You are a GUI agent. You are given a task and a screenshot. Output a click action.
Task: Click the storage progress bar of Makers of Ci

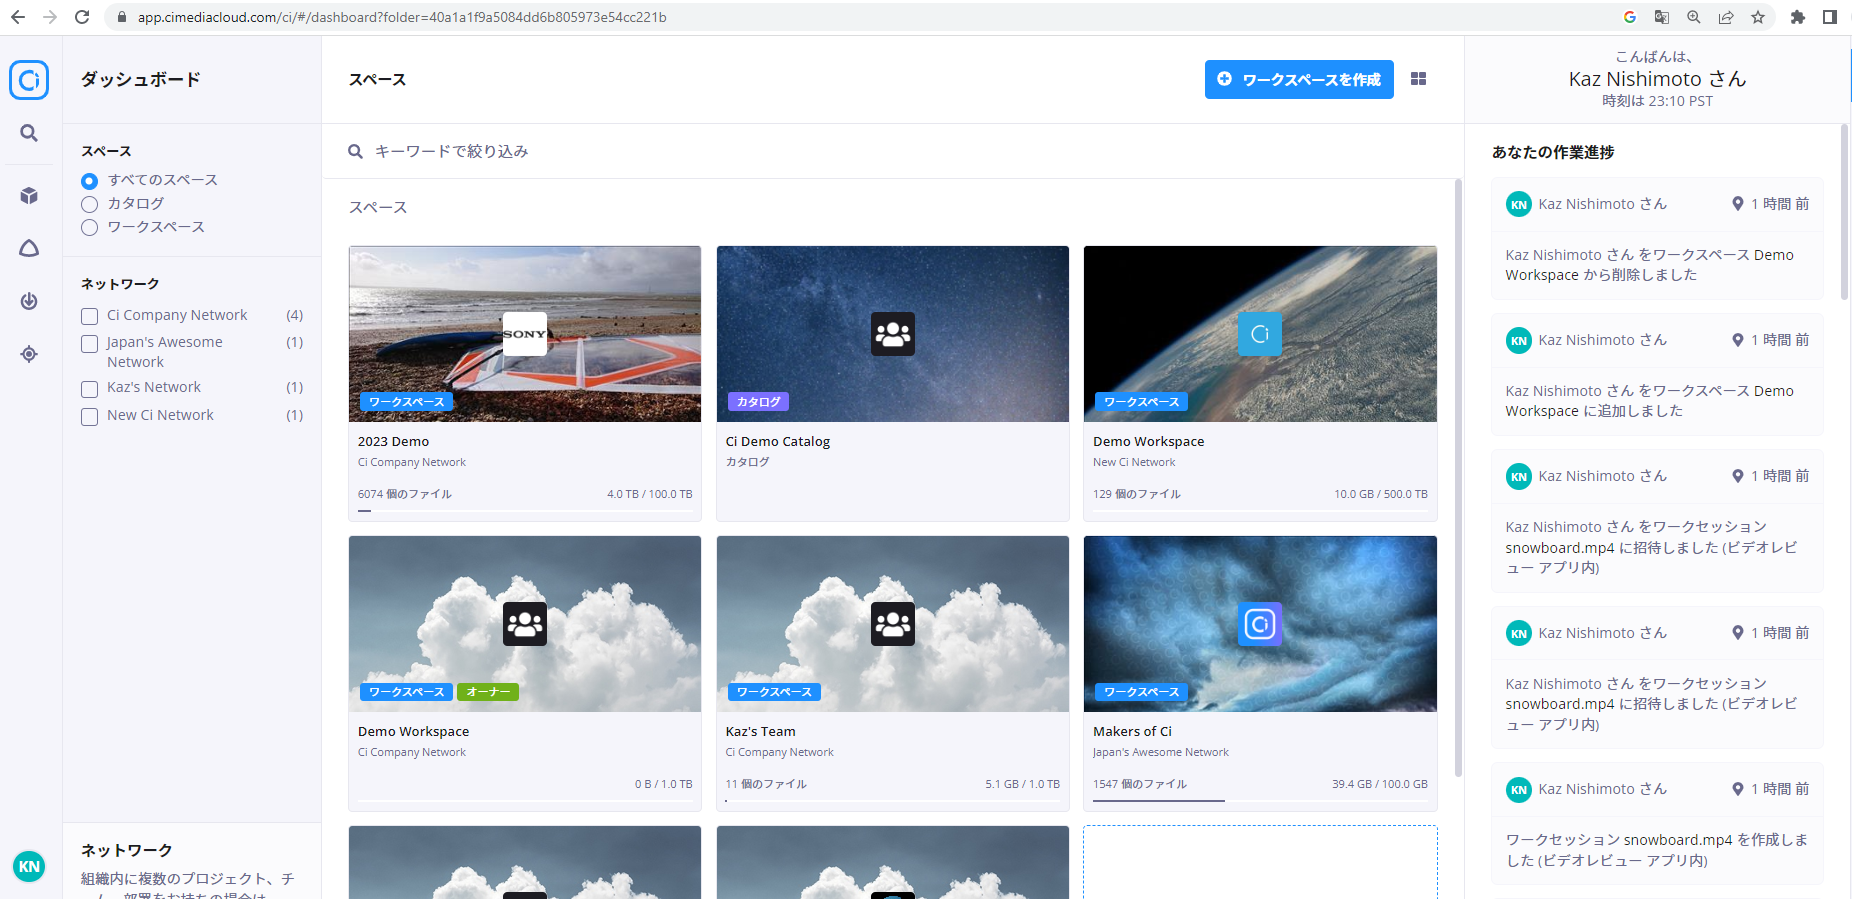click(x=1260, y=801)
